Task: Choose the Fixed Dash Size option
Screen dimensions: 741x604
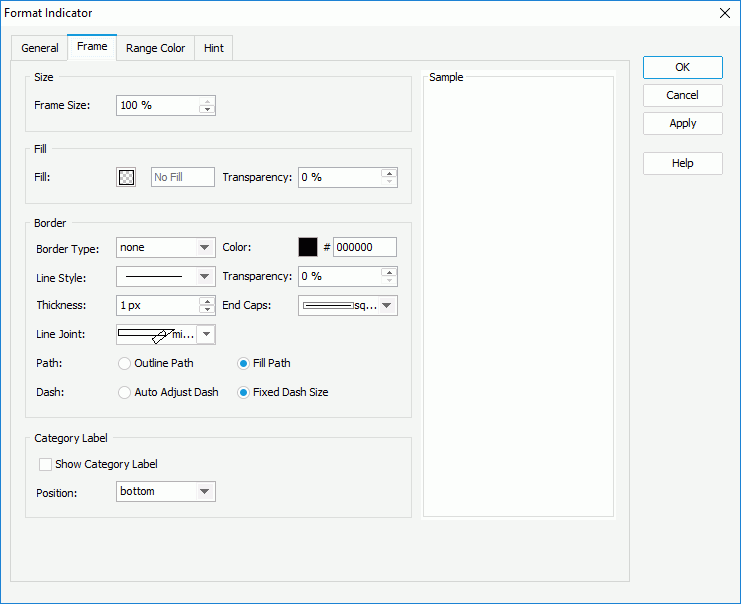Action: coord(244,393)
